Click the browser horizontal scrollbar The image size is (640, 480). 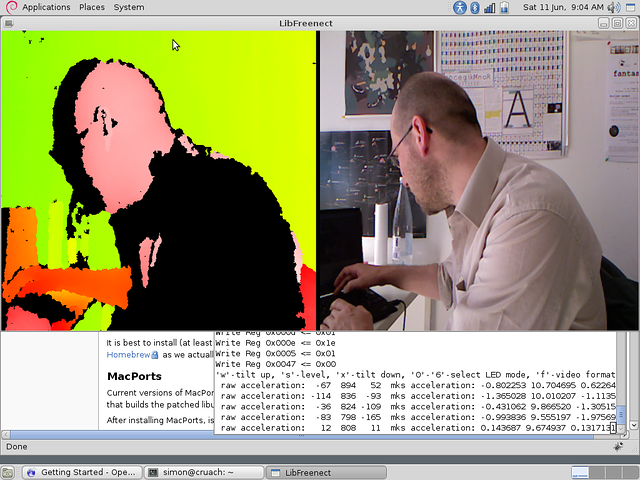point(302,435)
